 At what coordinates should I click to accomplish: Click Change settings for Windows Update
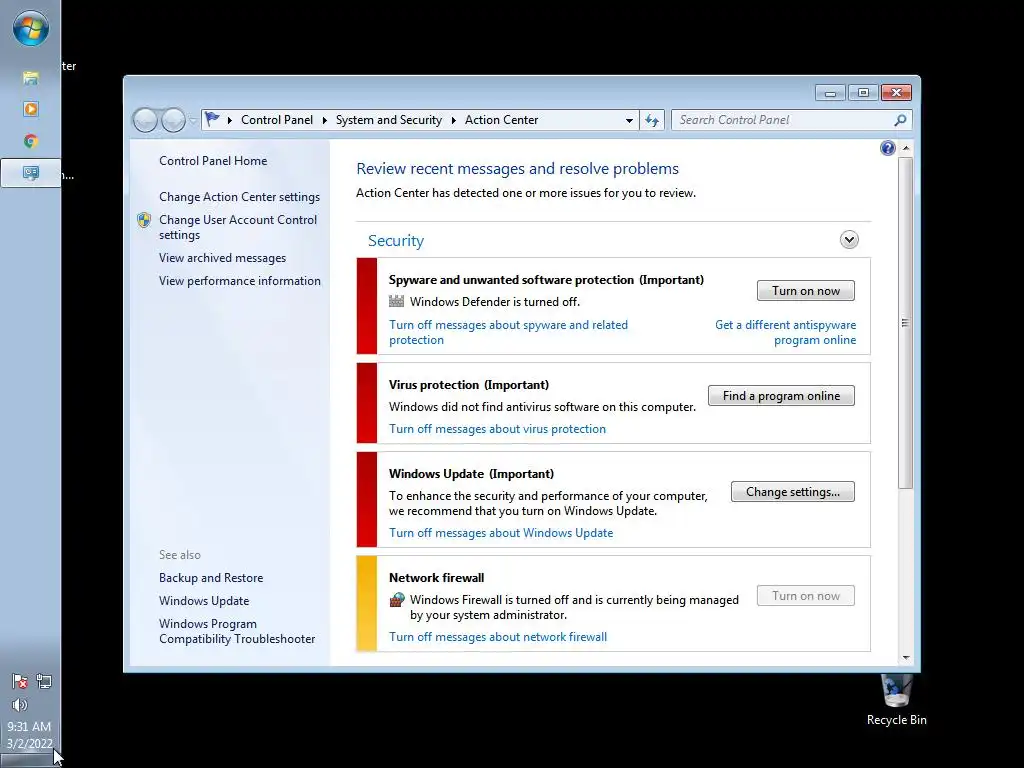tap(793, 492)
